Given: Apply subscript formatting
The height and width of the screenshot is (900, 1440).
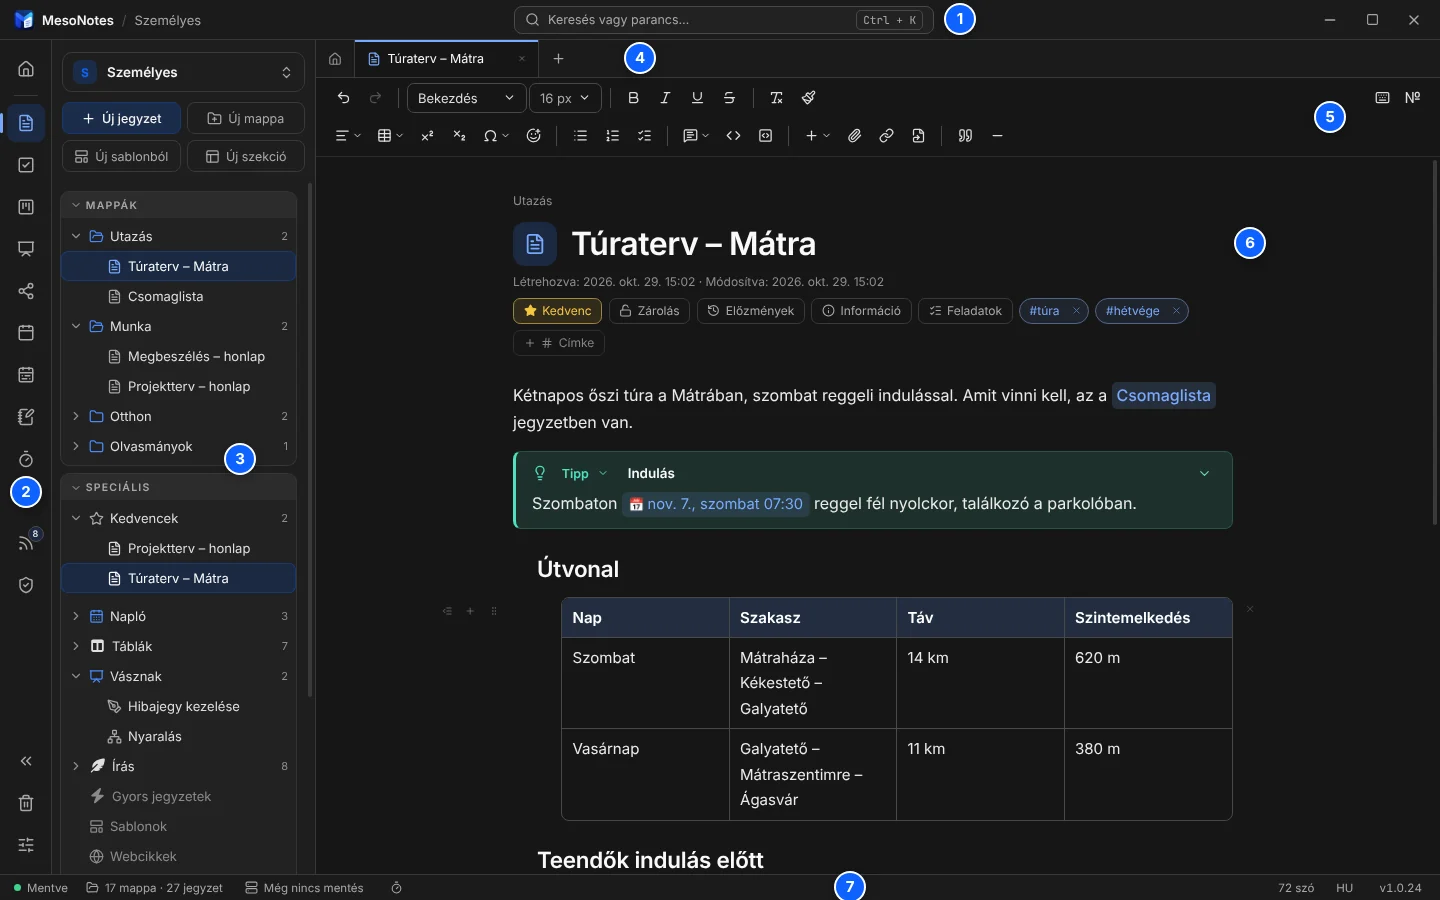Looking at the screenshot, I should point(459,136).
